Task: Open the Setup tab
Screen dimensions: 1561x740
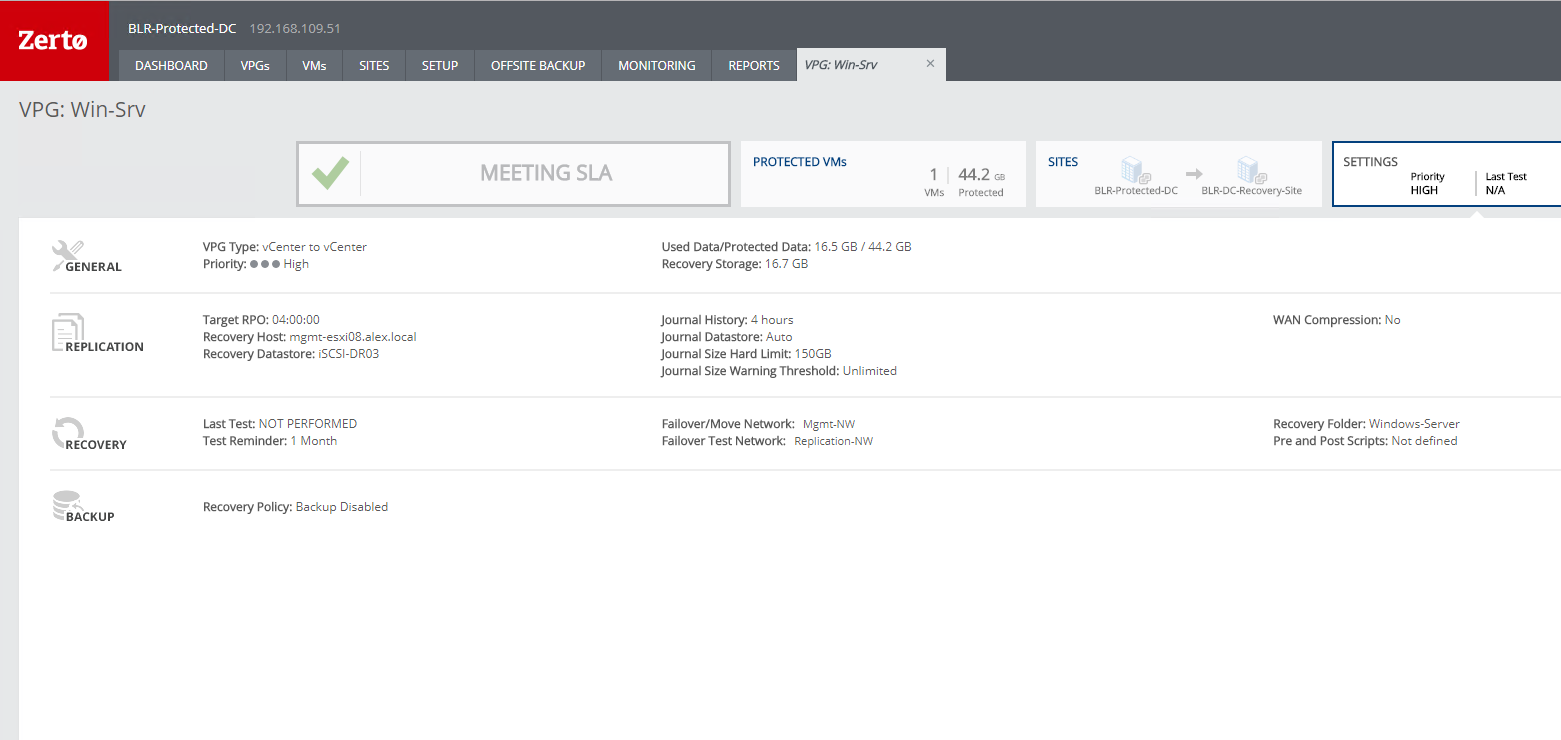Action: point(440,65)
